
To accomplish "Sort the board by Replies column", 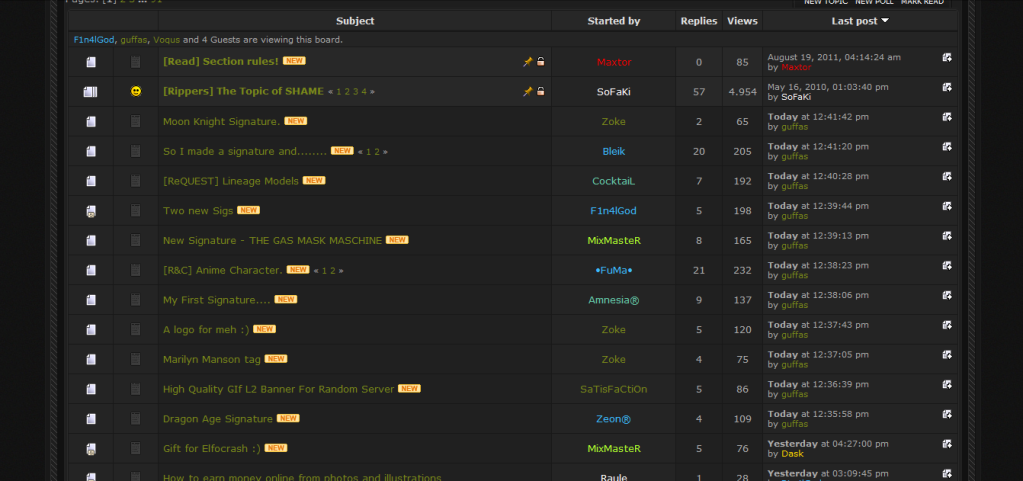I will [x=698, y=21].
